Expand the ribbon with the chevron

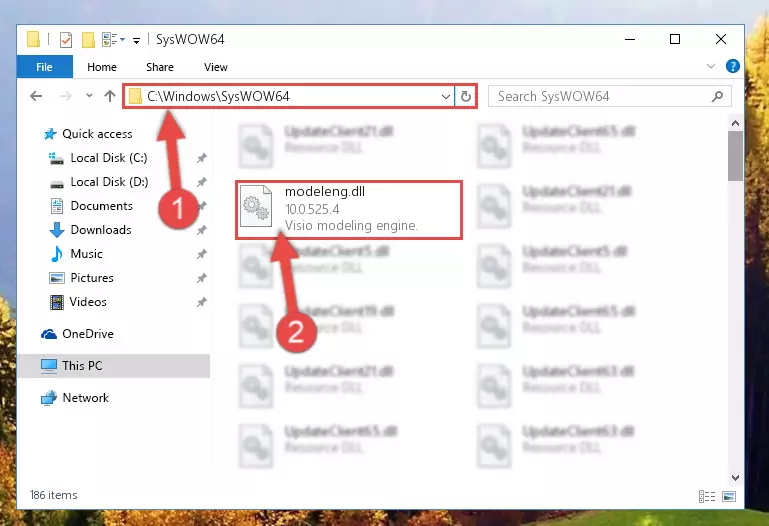pos(711,66)
